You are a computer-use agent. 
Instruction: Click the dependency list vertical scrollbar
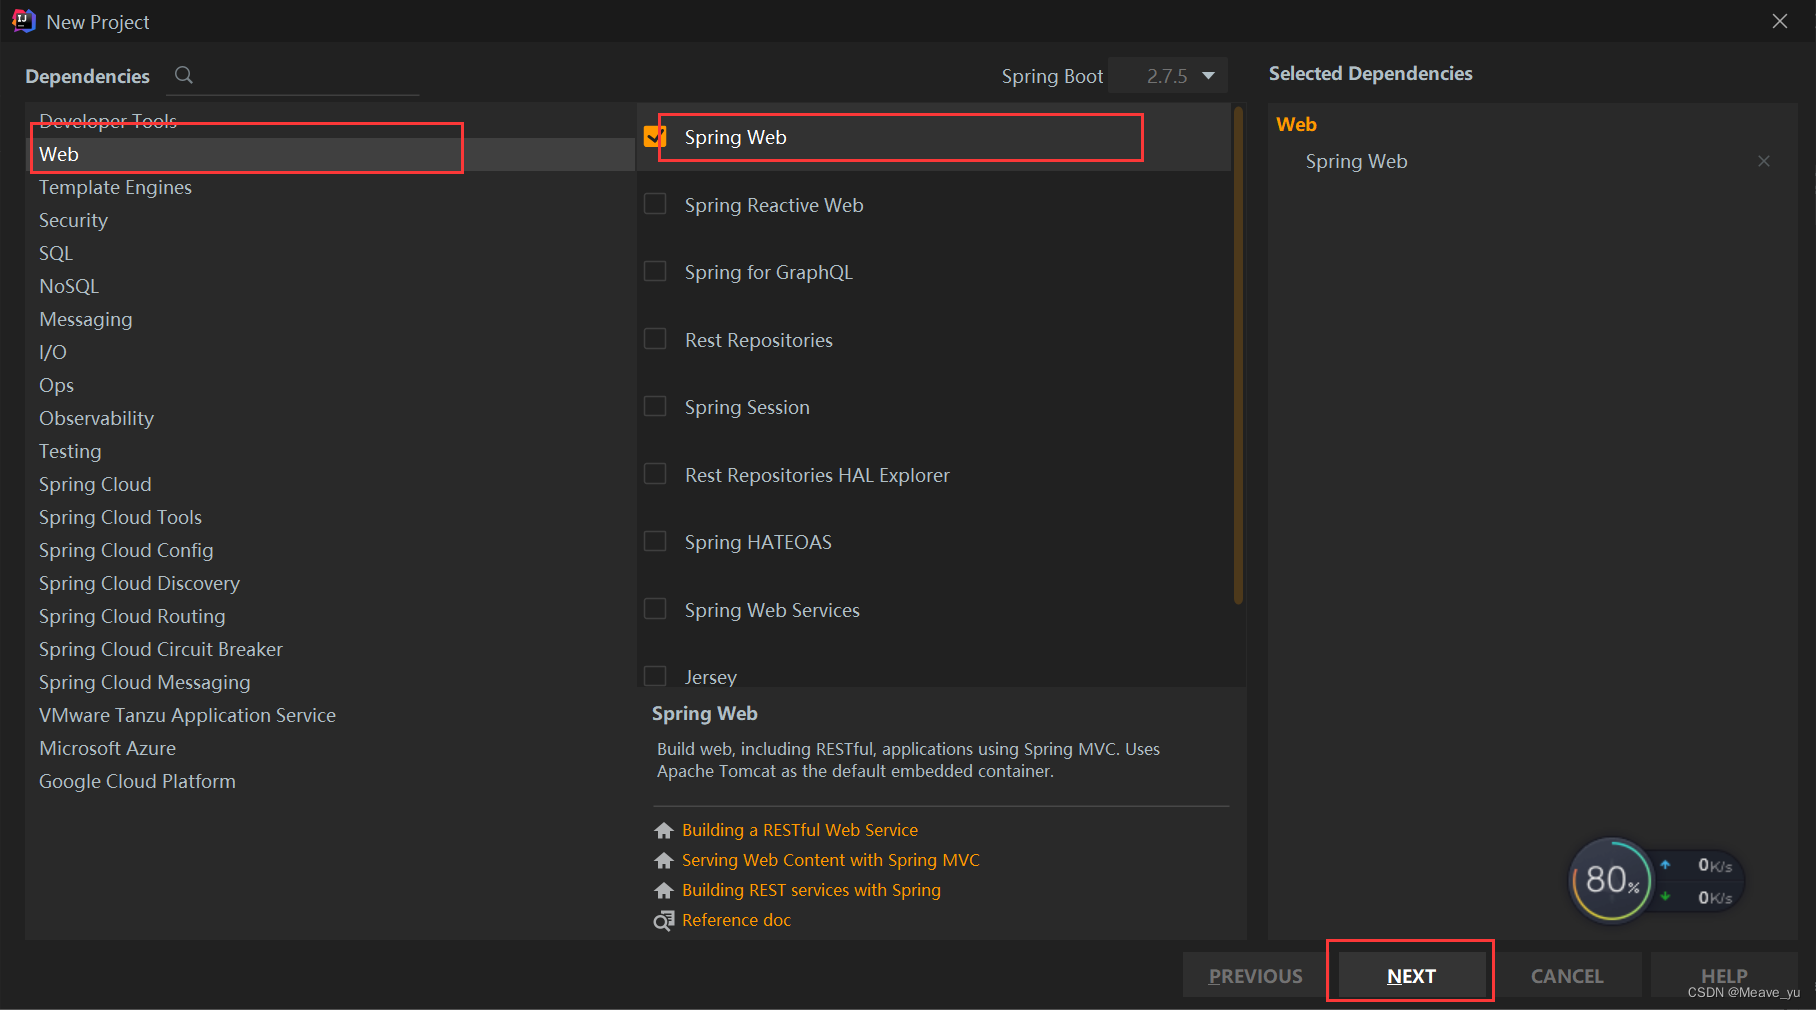[1238, 356]
